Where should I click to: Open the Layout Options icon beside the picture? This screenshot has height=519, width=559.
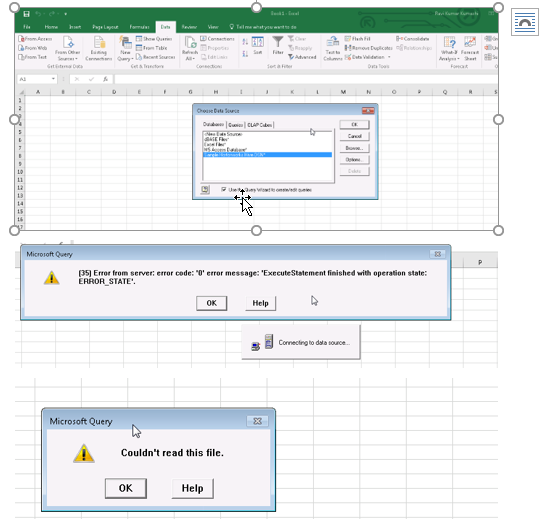(524, 22)
